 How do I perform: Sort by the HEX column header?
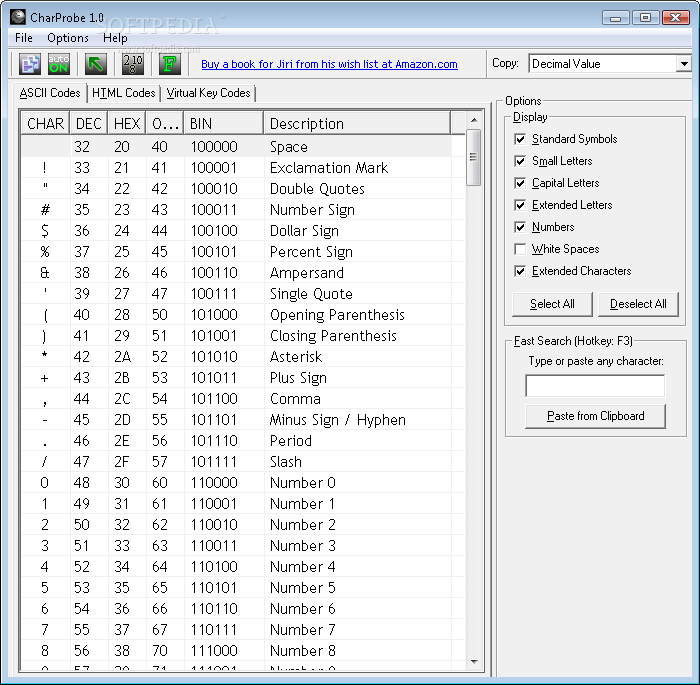click(127, 123)
